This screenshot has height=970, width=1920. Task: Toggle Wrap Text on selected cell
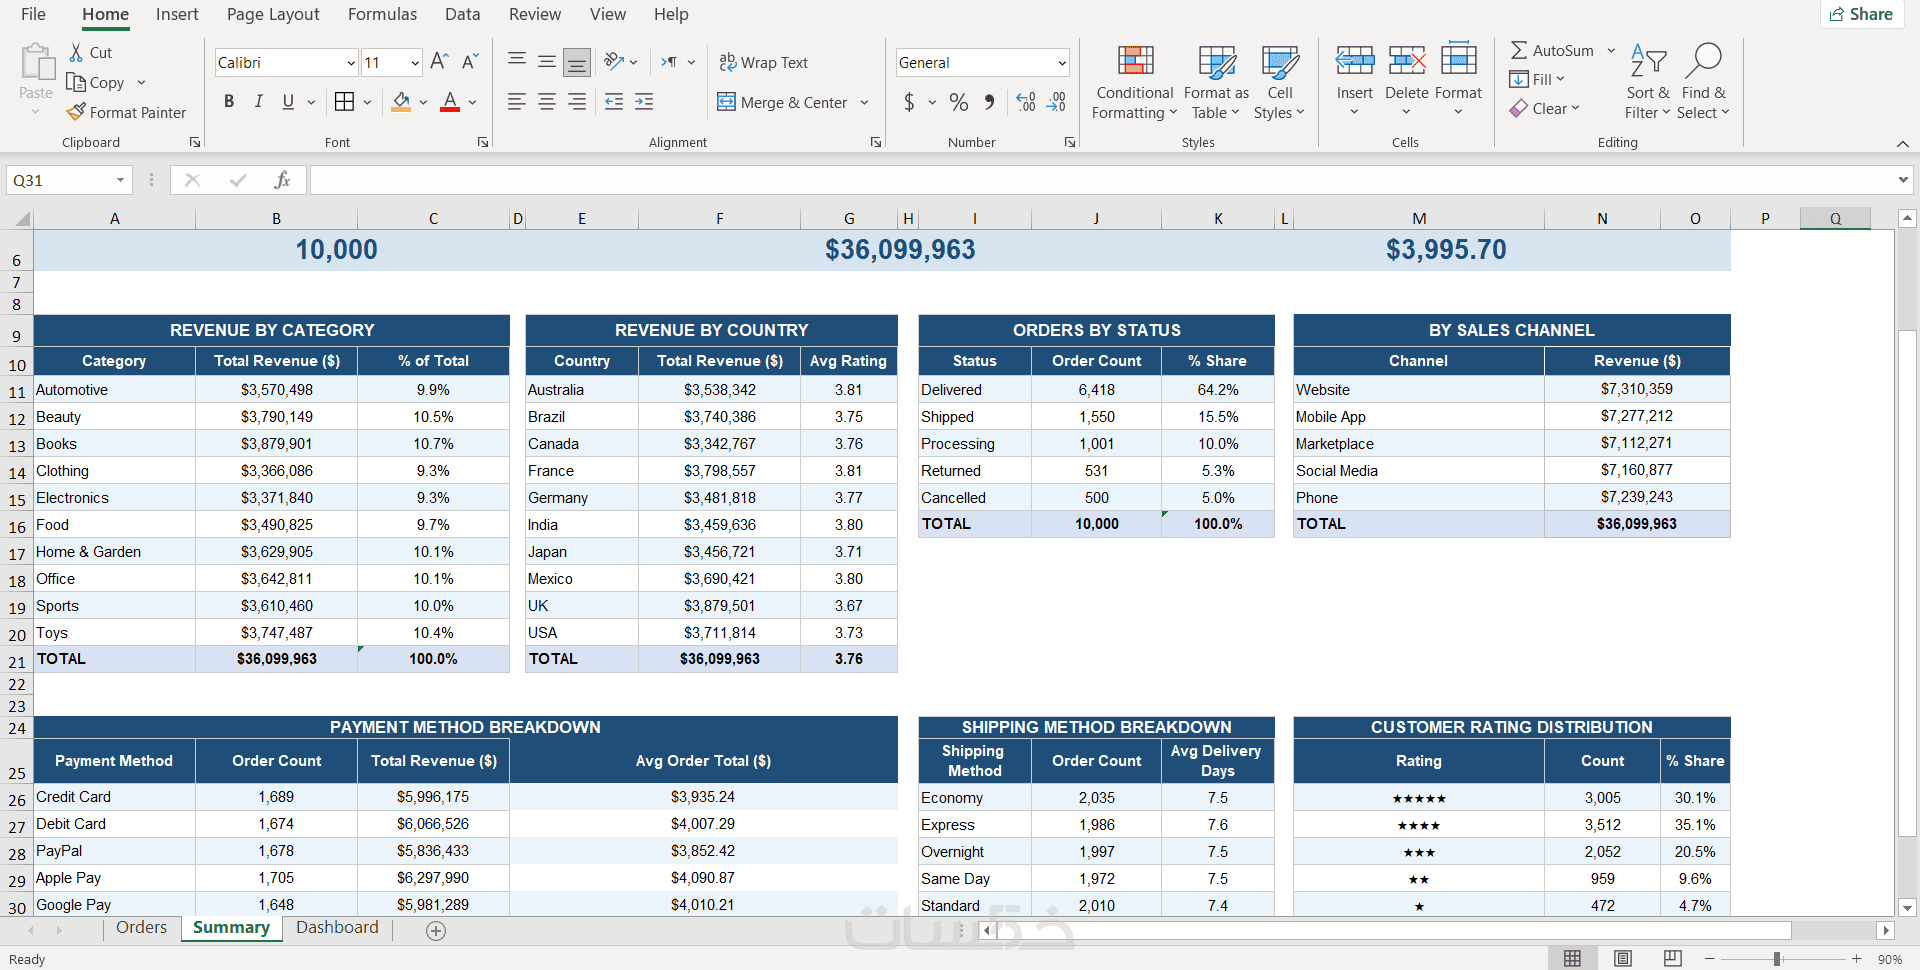tap(764, 62)
